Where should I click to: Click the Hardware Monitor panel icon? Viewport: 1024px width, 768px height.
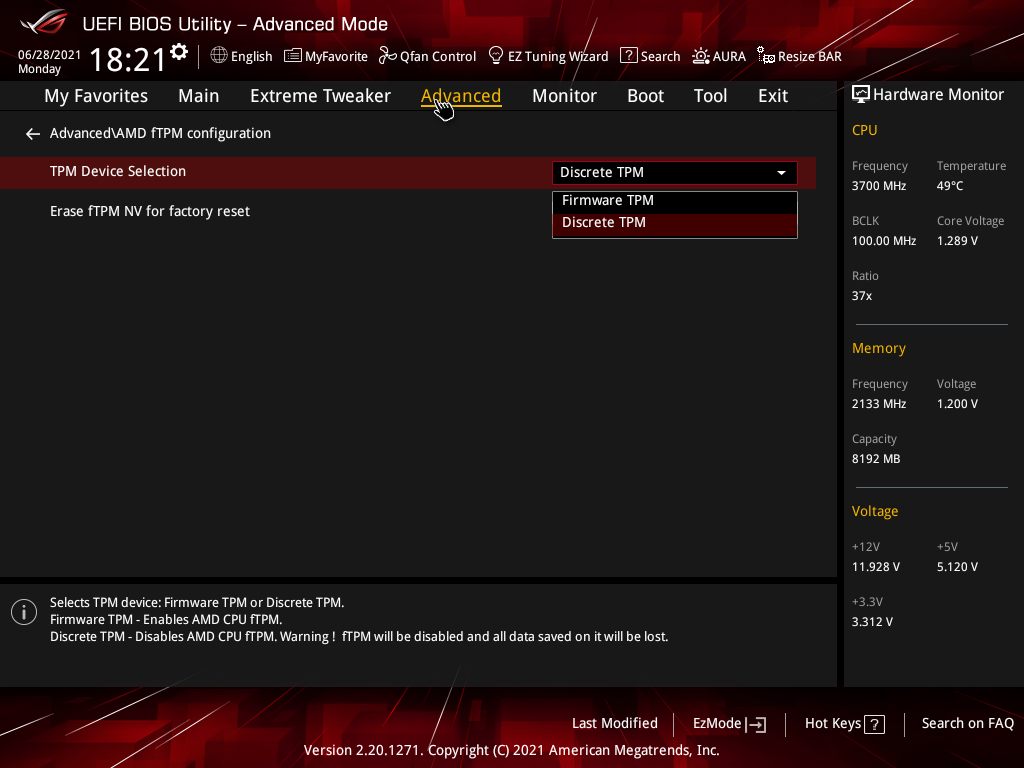[x=861, y=94]
